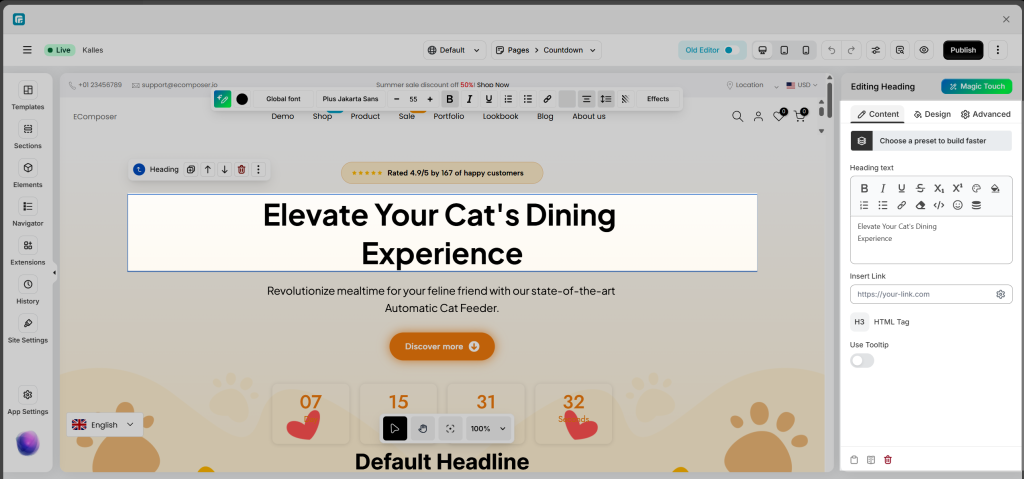Viewport: 1024px width, 479px height.
Task: Insert emoji in heading text editor
Action: 957,205
